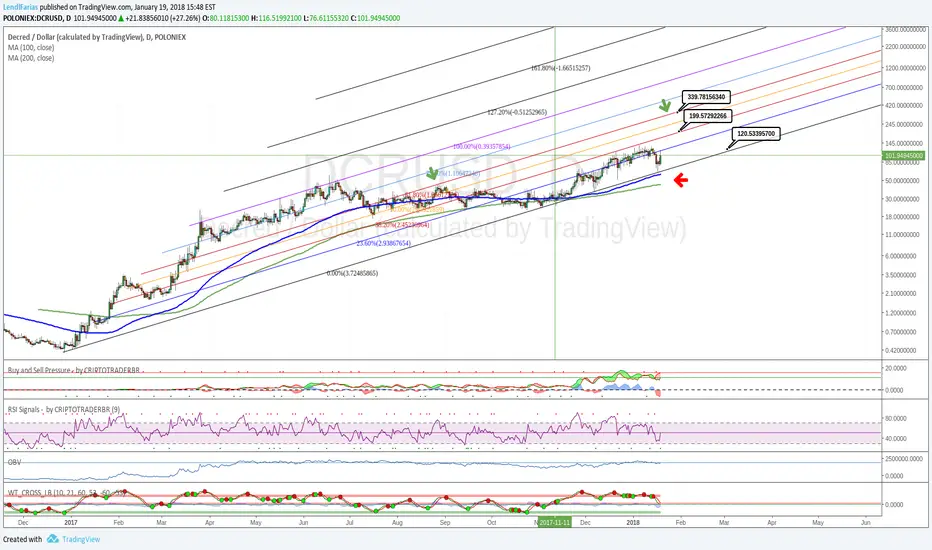Click the Buy and Sell Pressure indicator label

tap(73, 370)
